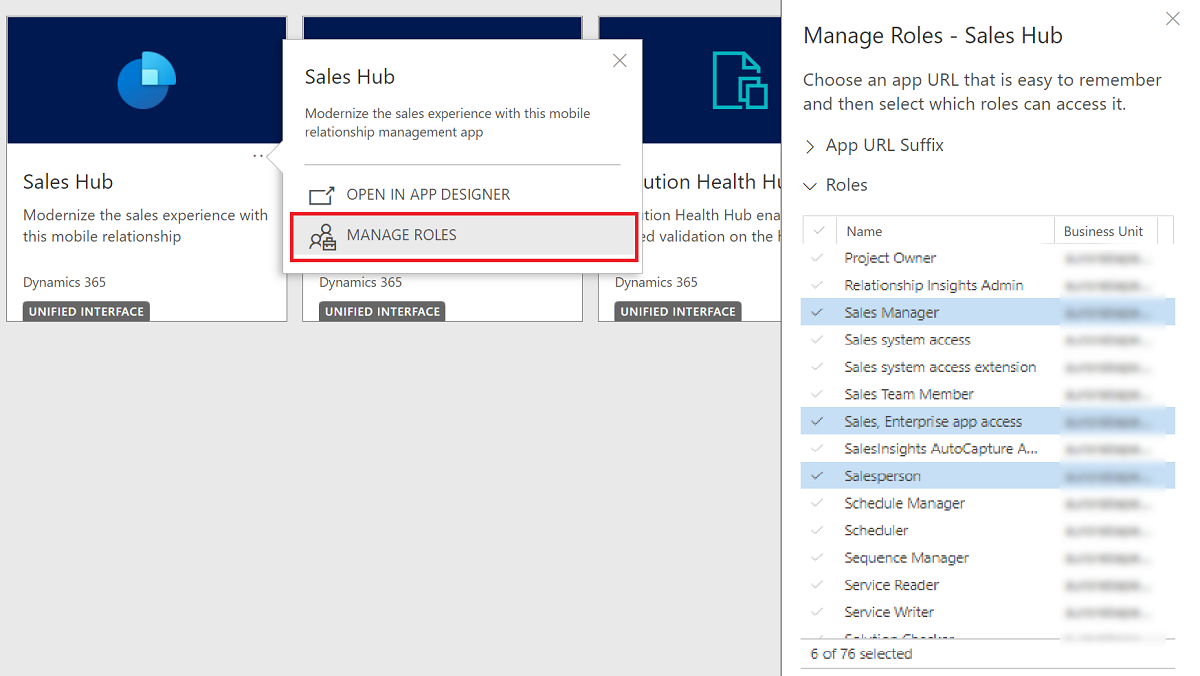Click the Solution Health Hub document icon
This screenshot has width=1200, height=676.
[x=740, y=80]
